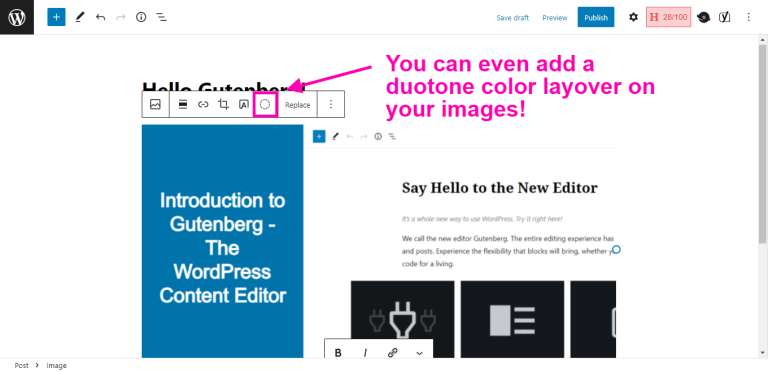Screen dimensions: 768x372
Task: Open block toolbar three-dot options
Action: tap(331, 104)
